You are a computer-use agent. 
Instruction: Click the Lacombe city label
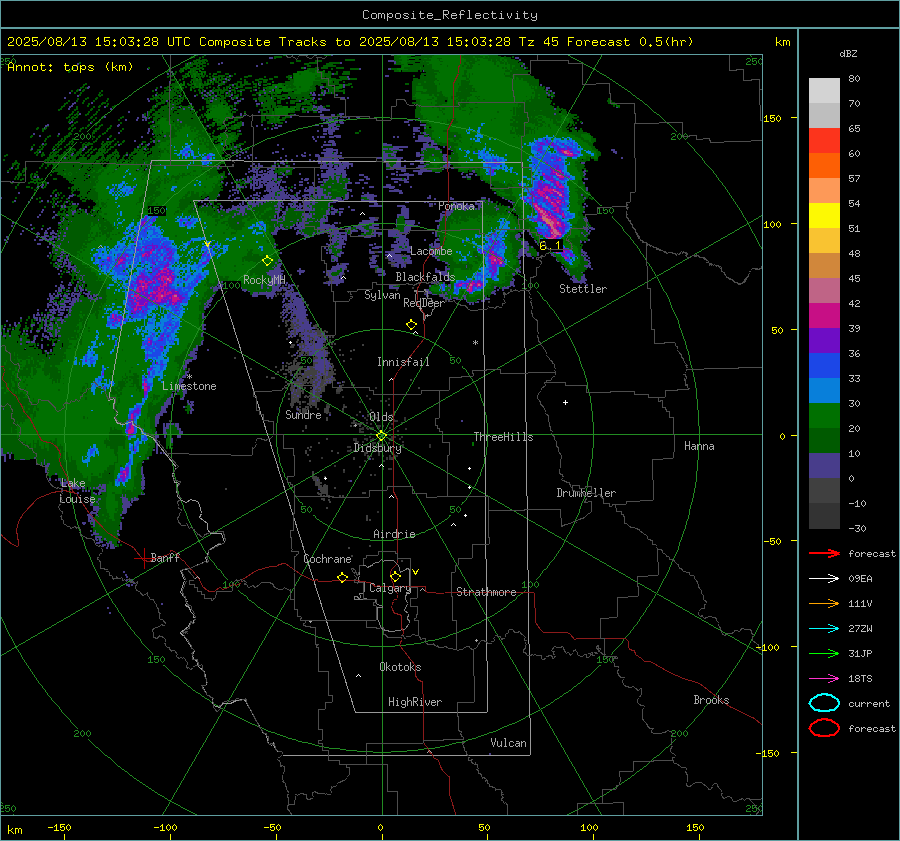(431, 251)
